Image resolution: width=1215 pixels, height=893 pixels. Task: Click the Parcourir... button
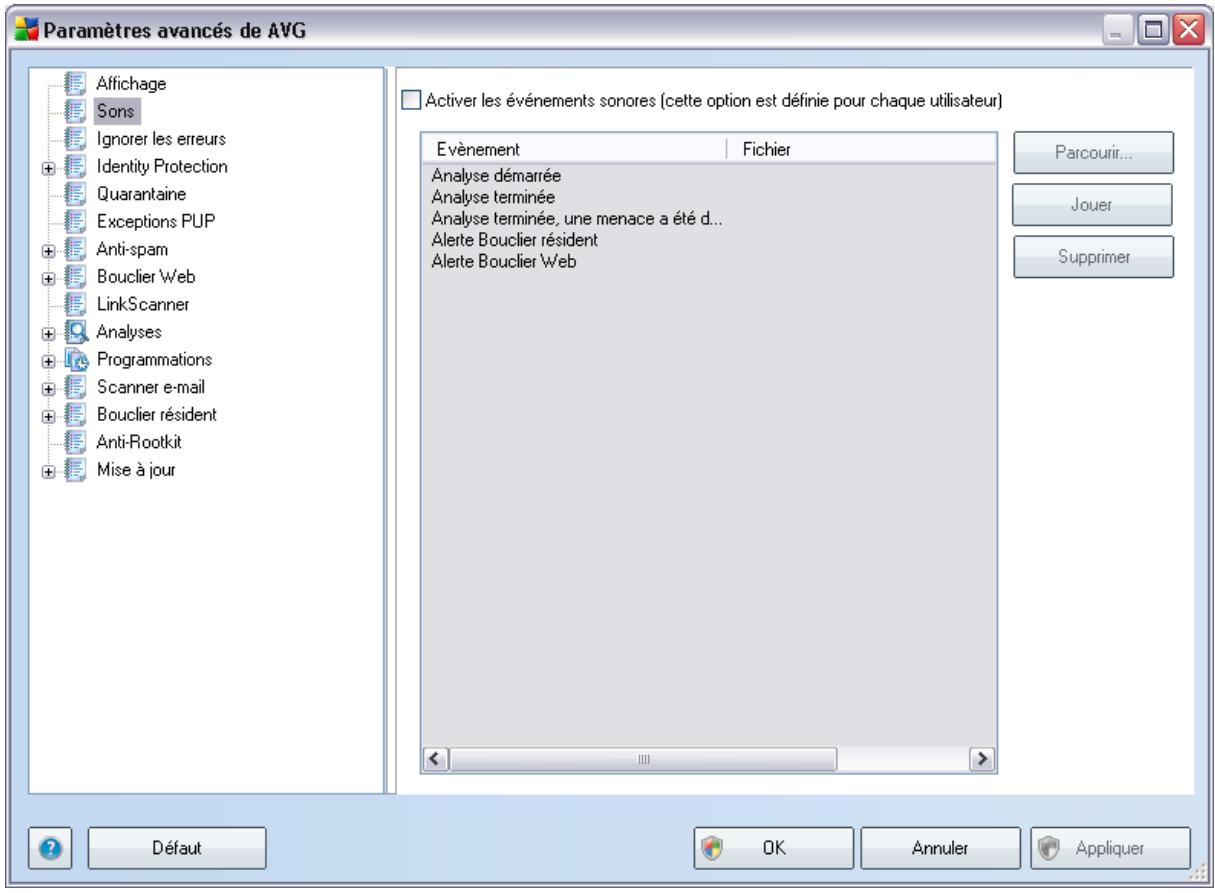coord(1093,153)
